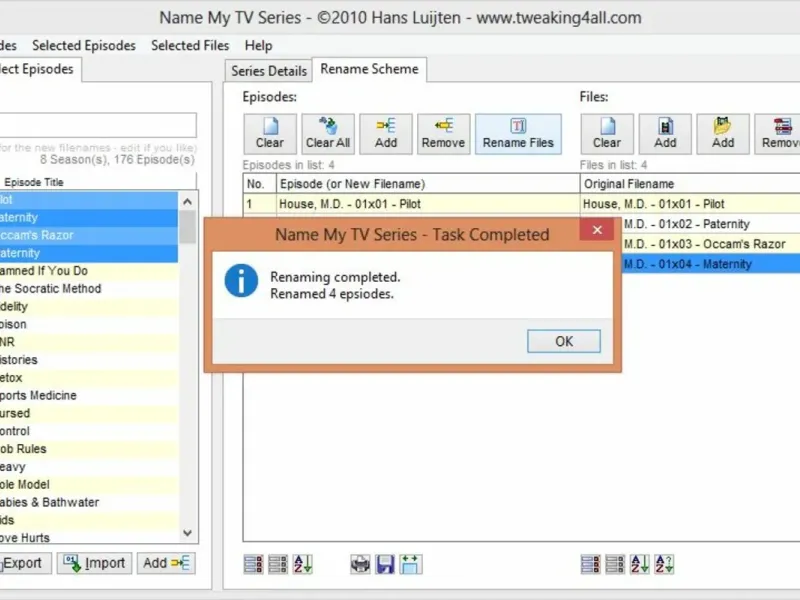Select the Role Model episode
Image resolution: width=800 pixels, height=600 pixels.
[89, 485]
